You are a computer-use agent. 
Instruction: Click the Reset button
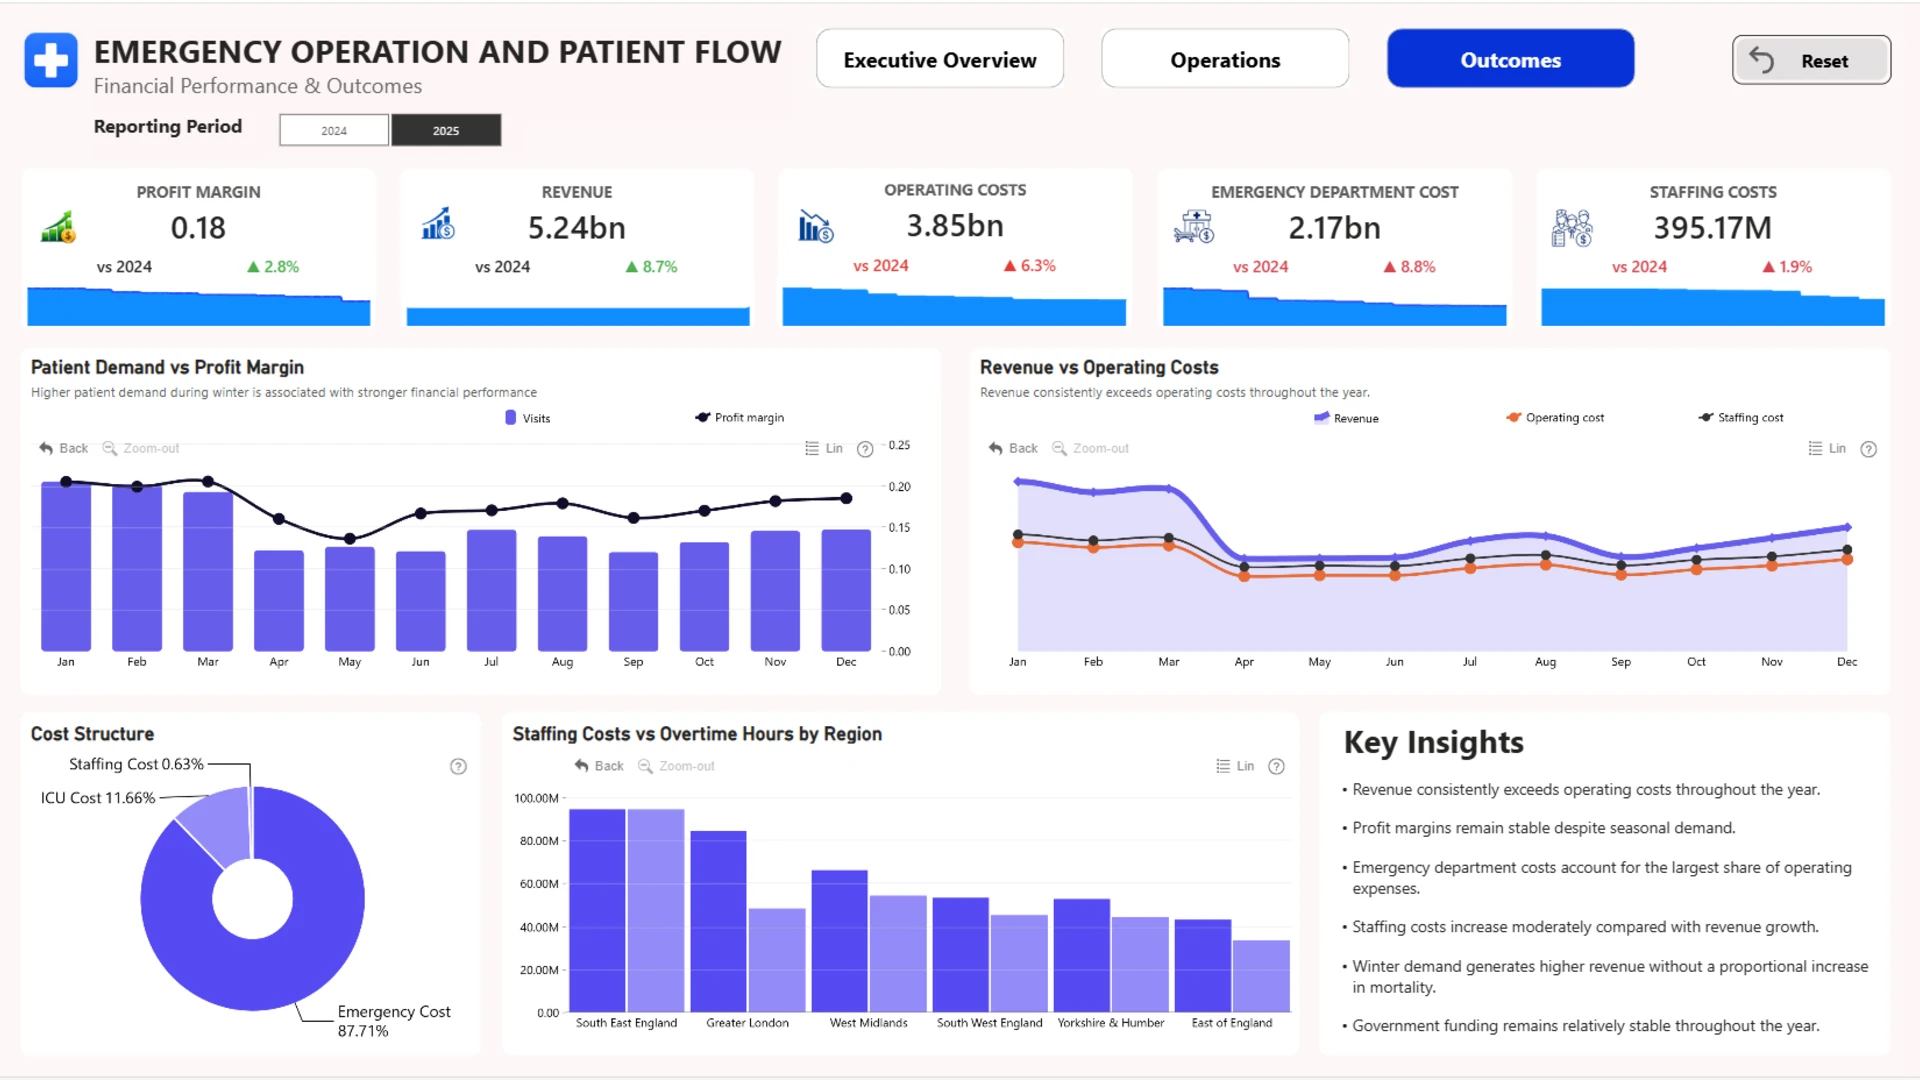[1811, 60]
